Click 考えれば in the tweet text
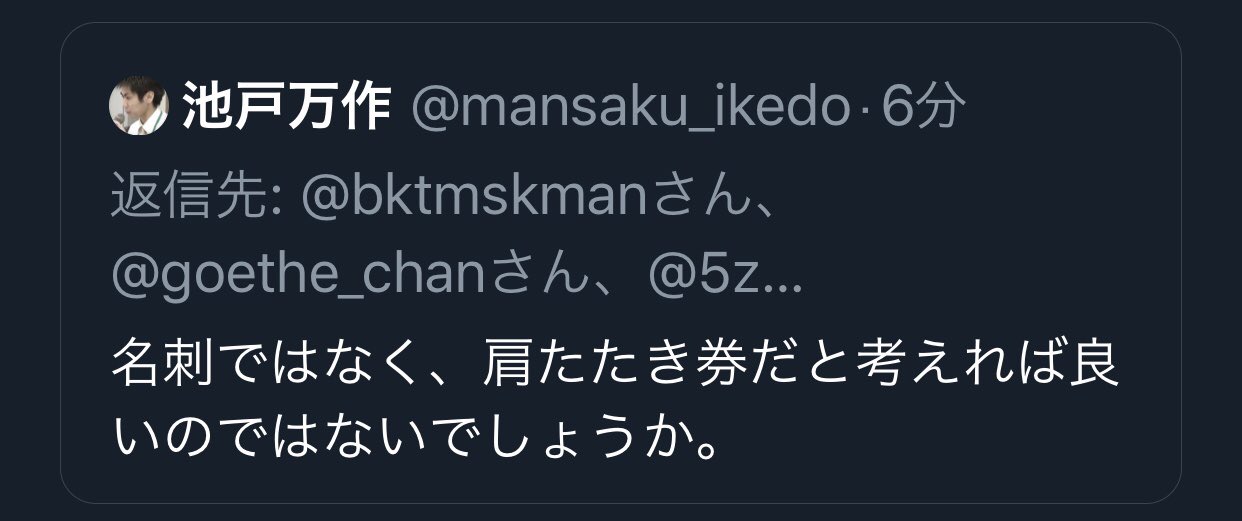Image resolution: width=1242 pixels, height=521 pixels. coord(963,369)
